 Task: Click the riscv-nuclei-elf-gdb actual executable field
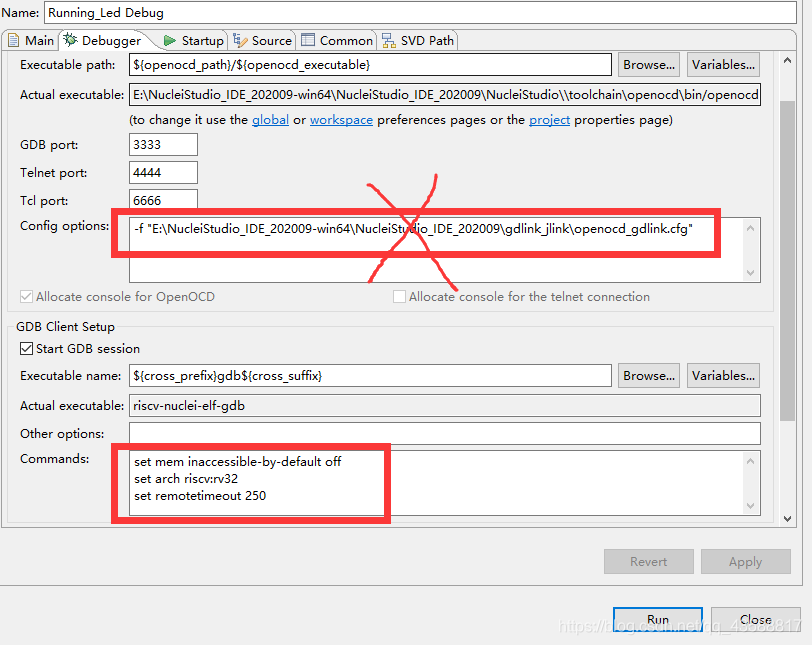click(445, 405)
